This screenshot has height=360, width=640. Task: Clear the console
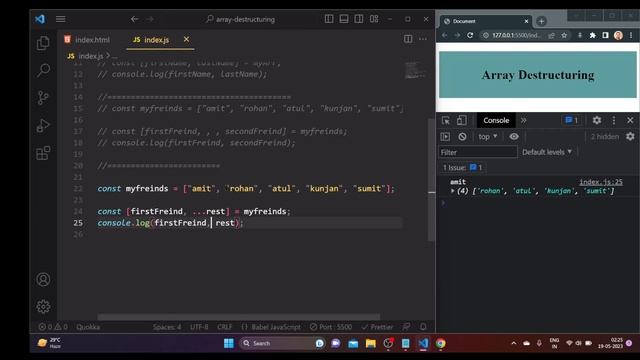(462, 137)
